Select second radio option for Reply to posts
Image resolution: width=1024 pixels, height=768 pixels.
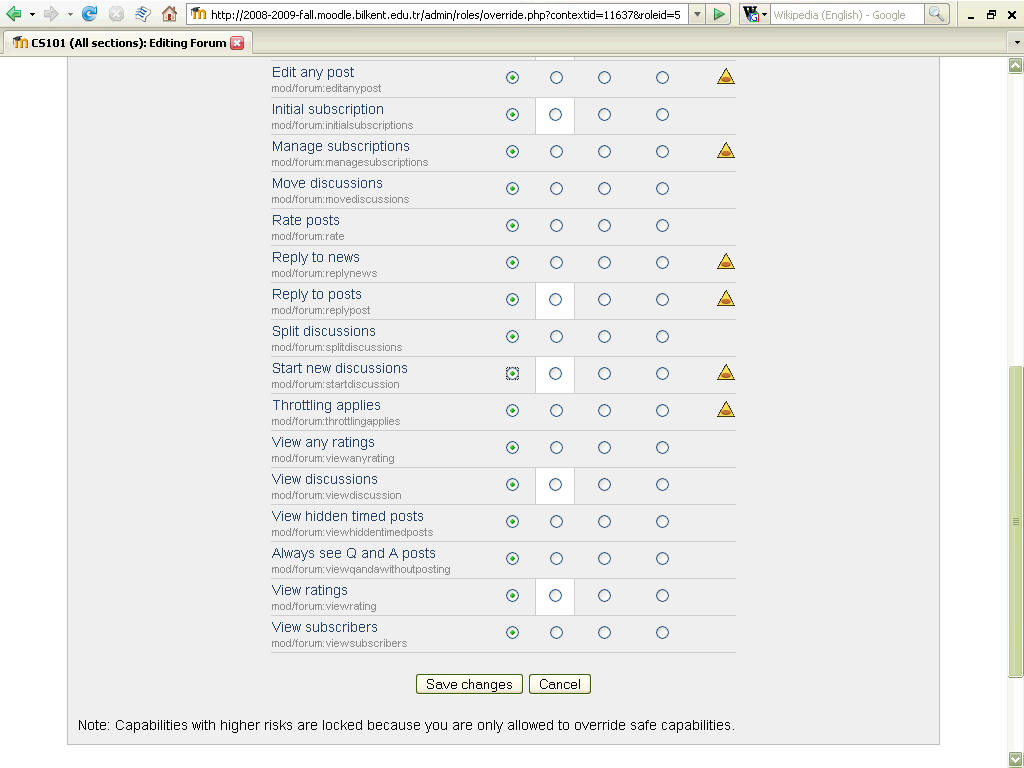click(555, 300)
